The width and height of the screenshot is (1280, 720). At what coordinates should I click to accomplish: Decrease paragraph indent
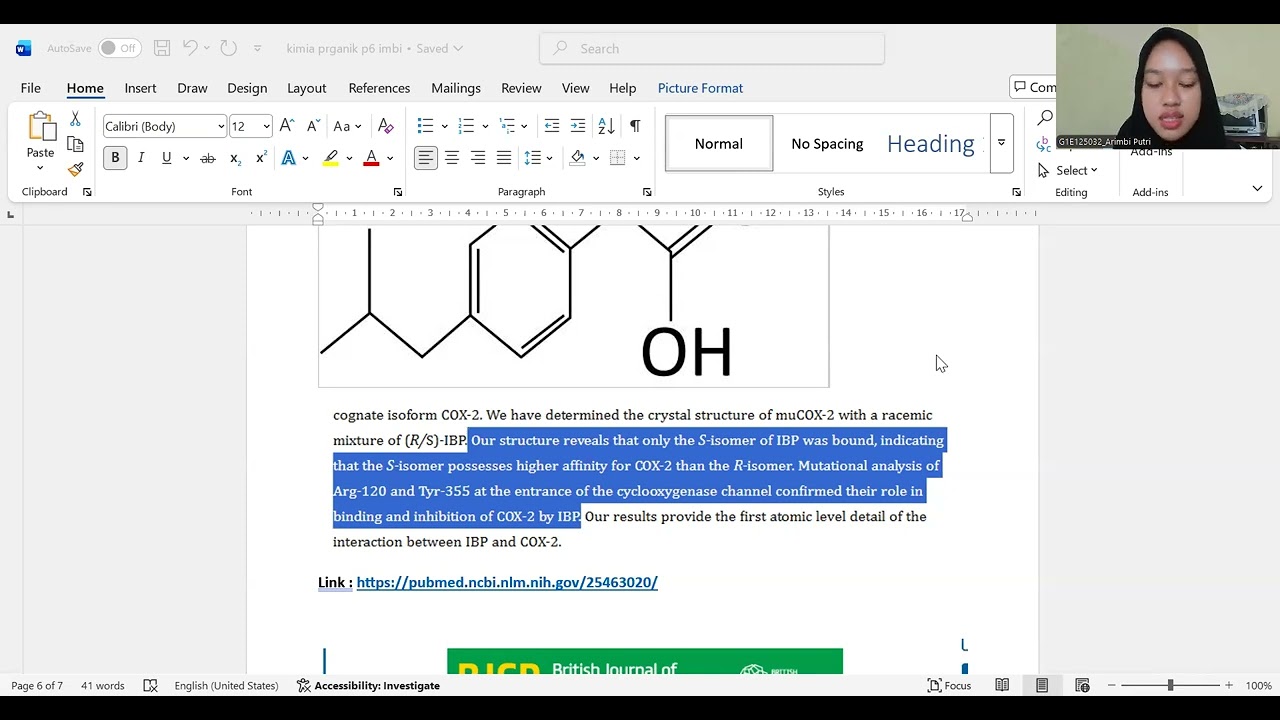coord(552,126)
